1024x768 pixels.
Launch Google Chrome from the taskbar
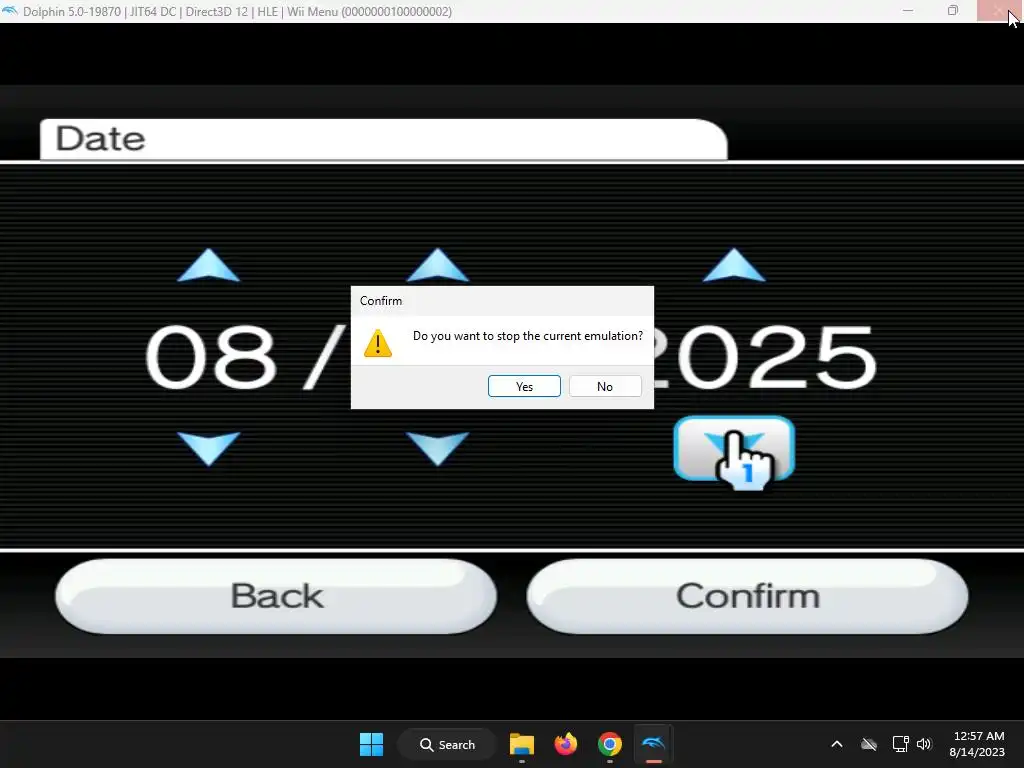(609, 744)
